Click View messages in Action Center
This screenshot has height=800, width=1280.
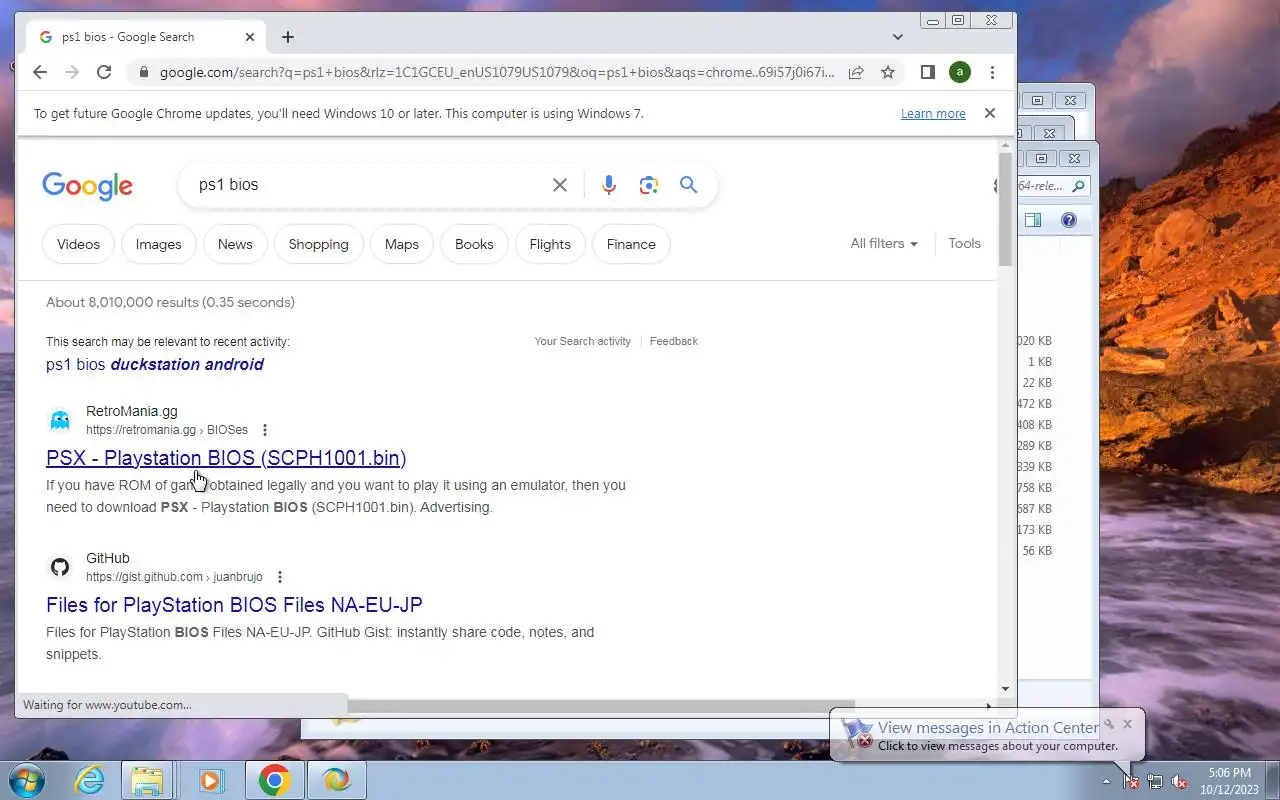[987, 728]
